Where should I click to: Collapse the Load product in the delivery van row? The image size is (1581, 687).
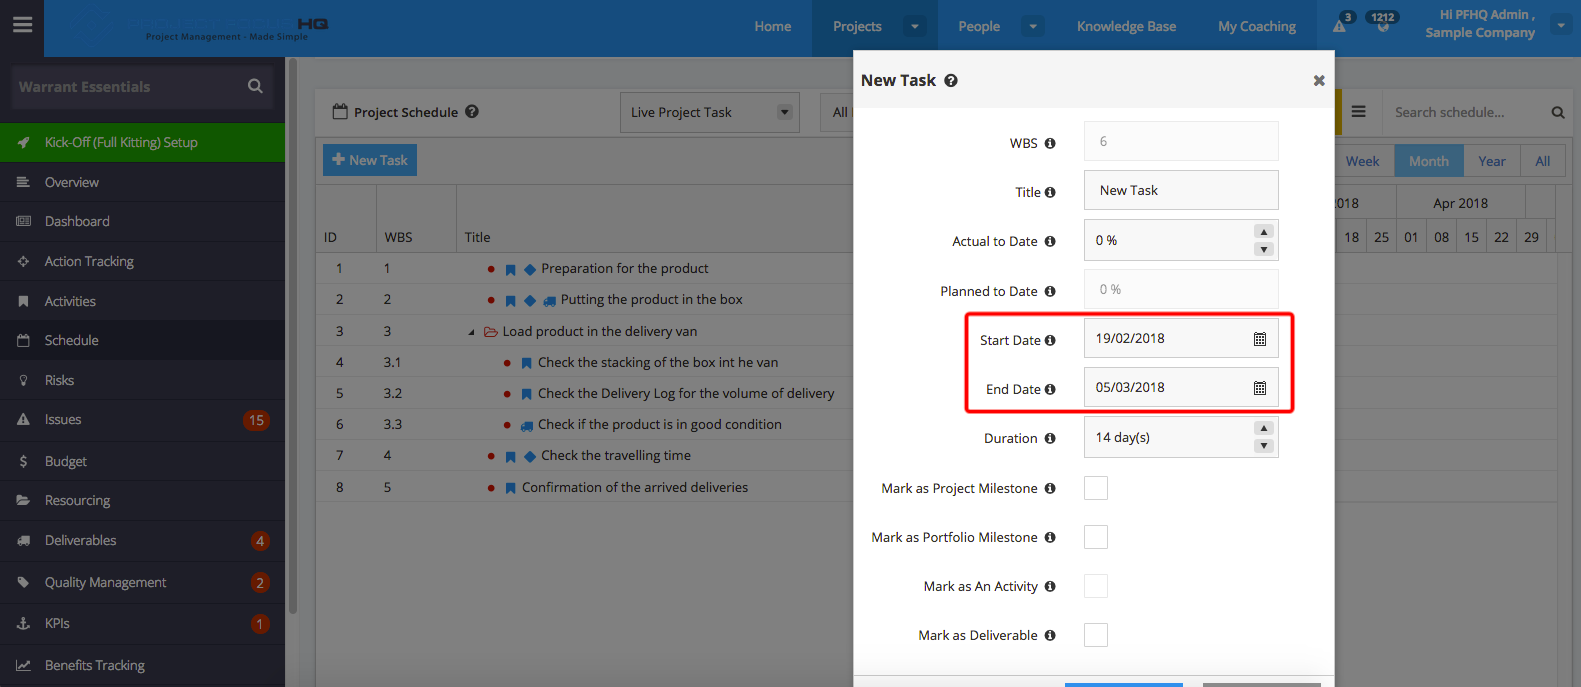[x=472, y=332]
